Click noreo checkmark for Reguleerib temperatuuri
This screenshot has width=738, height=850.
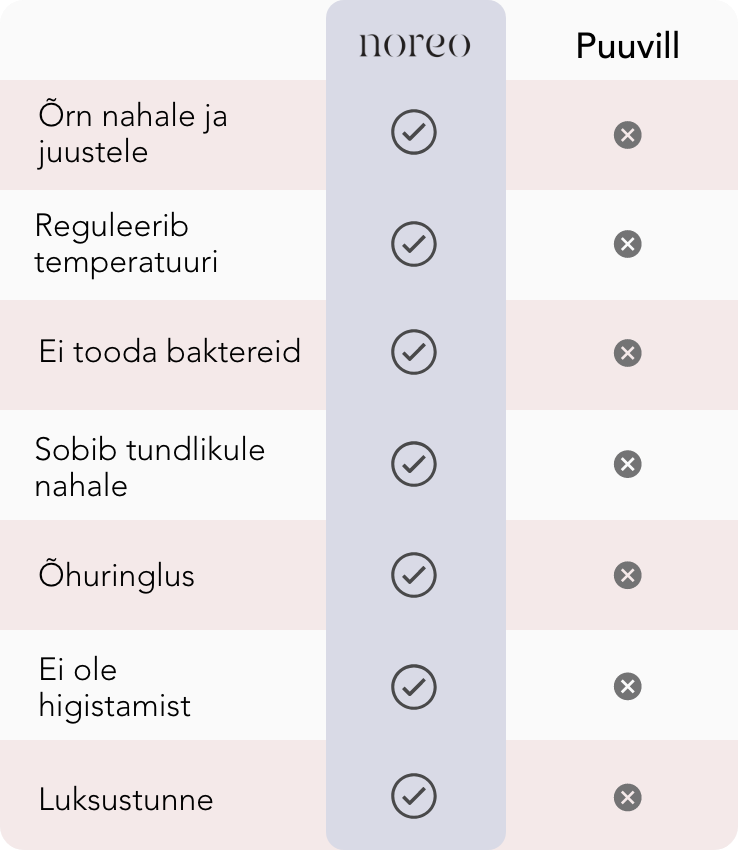[x=414, y=244]
